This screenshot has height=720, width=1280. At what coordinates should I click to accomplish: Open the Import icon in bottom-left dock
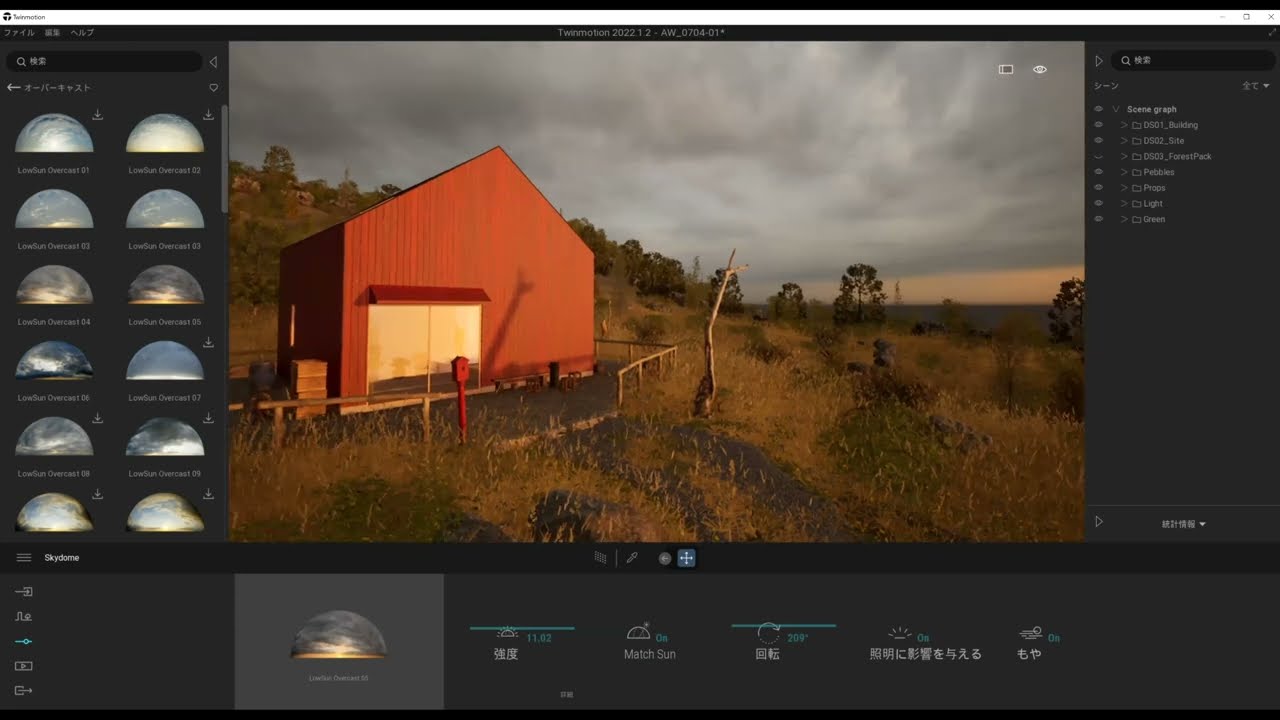[x=24, y=592]
